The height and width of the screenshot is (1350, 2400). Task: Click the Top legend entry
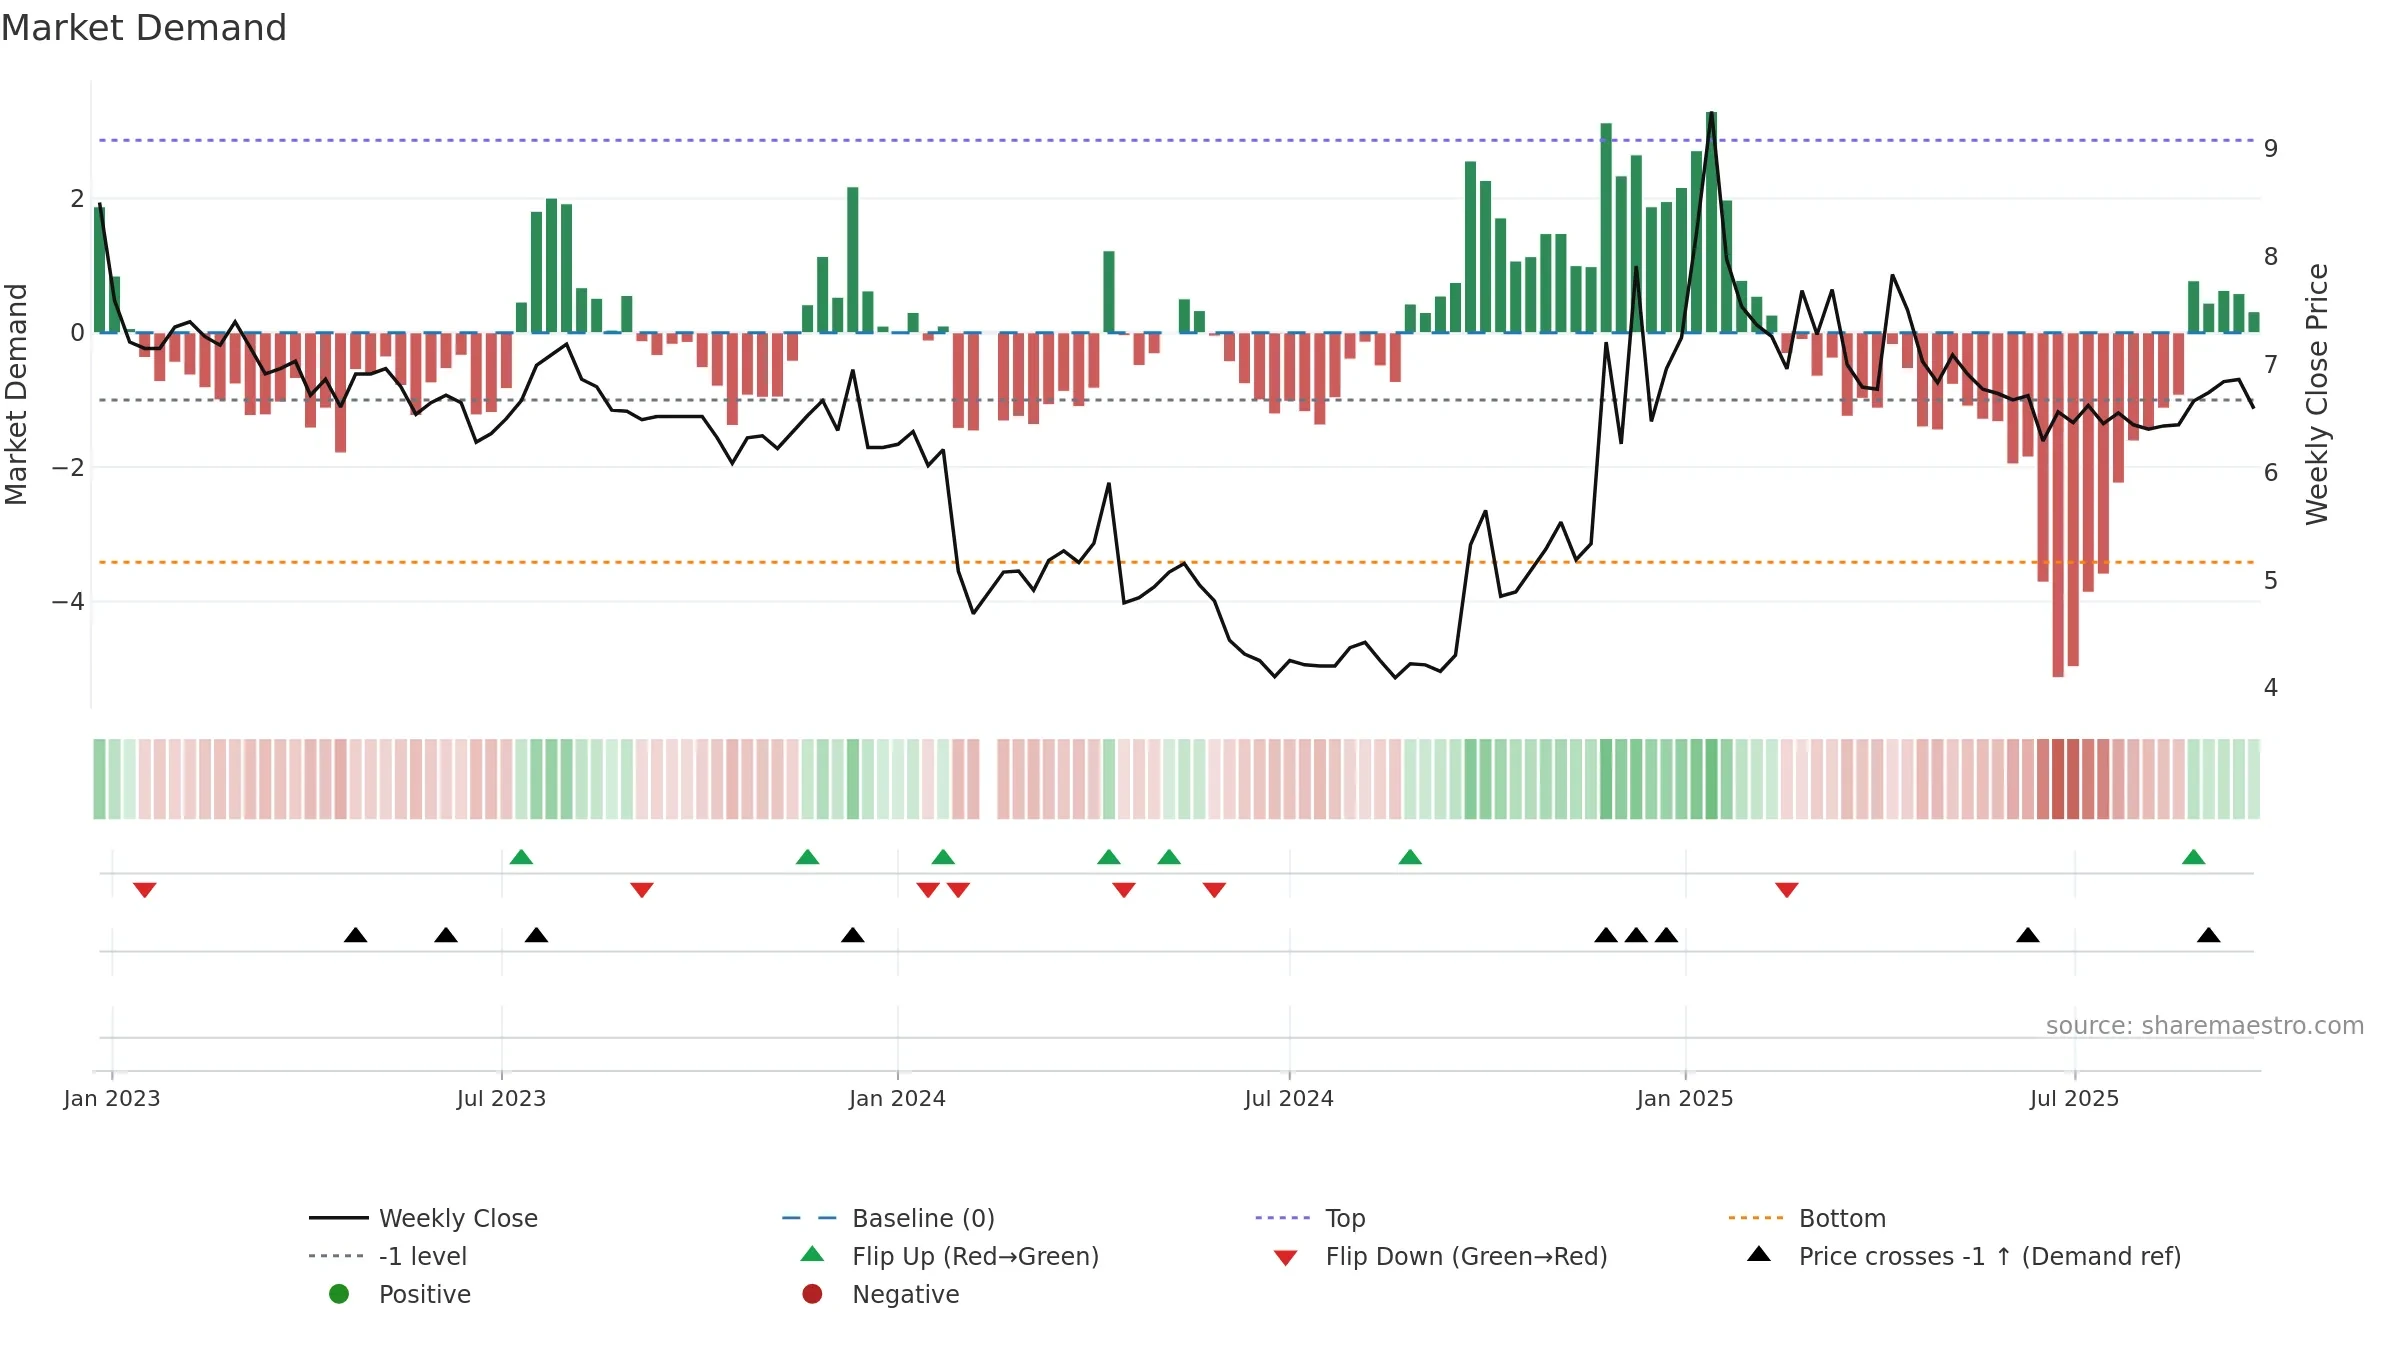(1310, 1218)
